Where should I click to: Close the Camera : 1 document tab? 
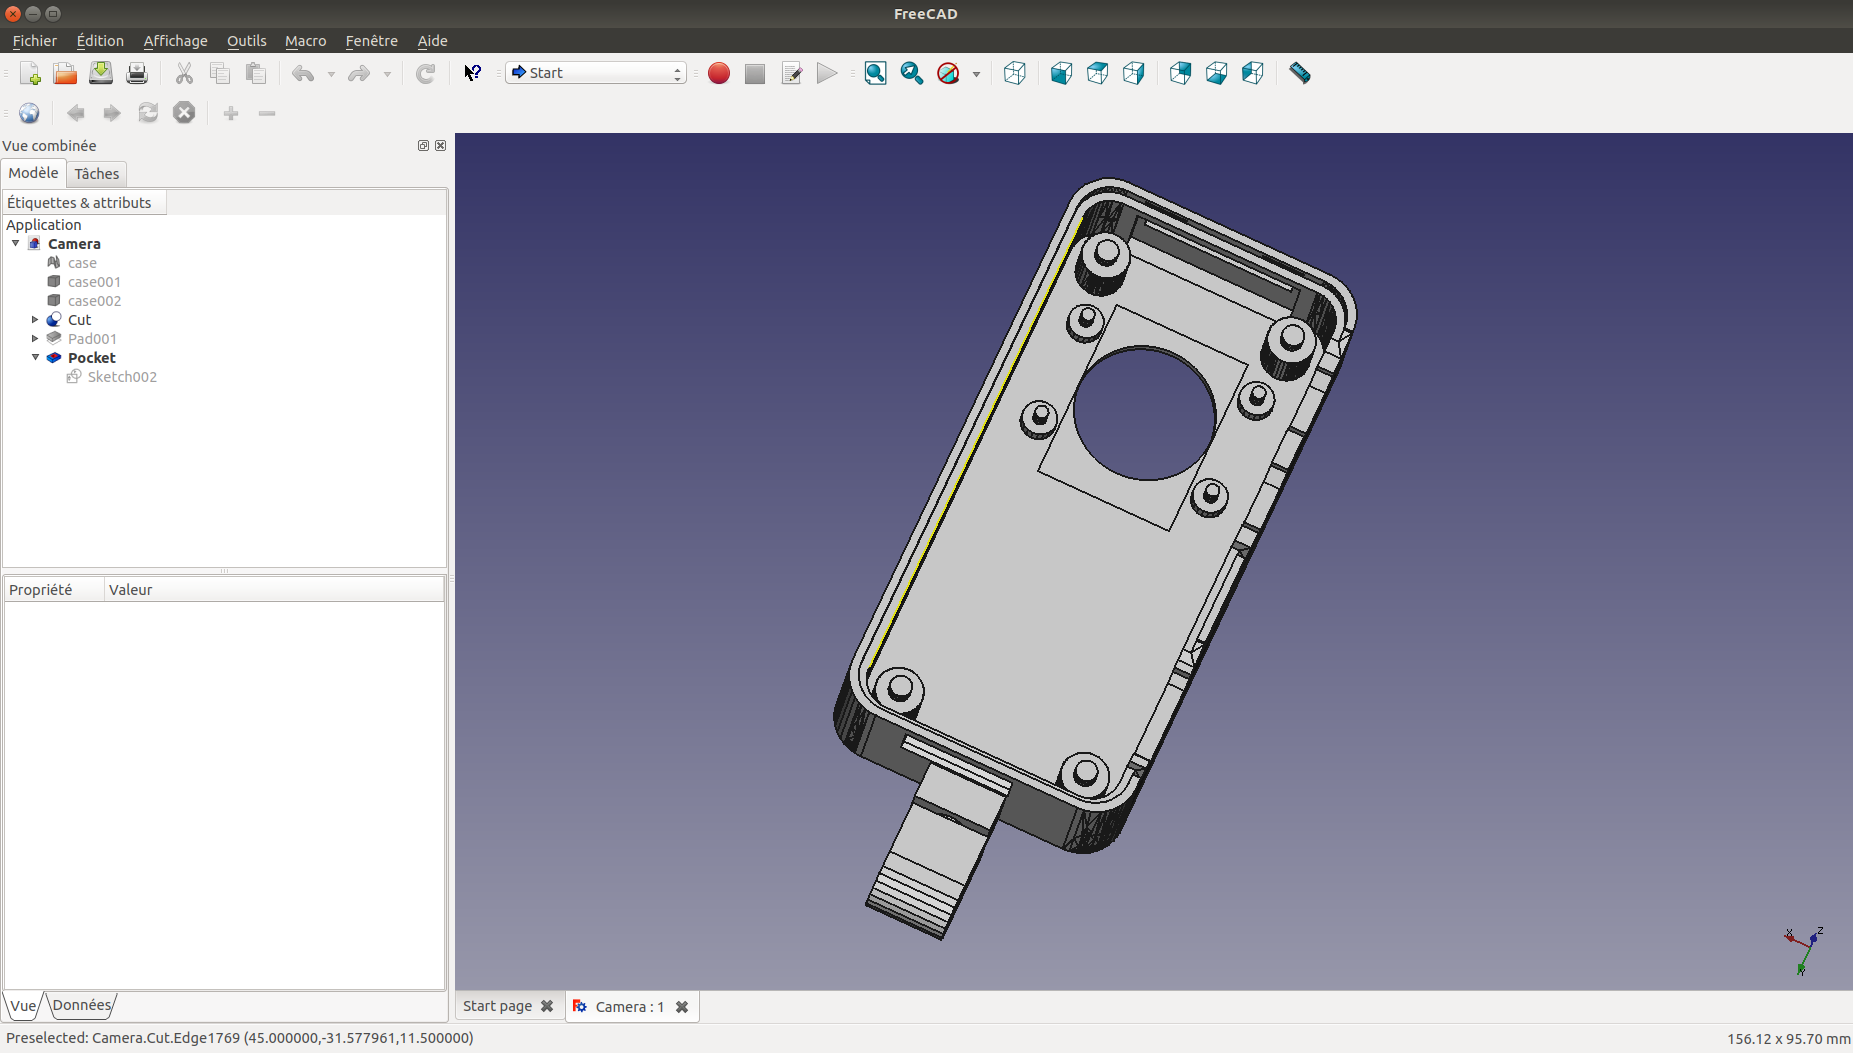point(682,1007)
